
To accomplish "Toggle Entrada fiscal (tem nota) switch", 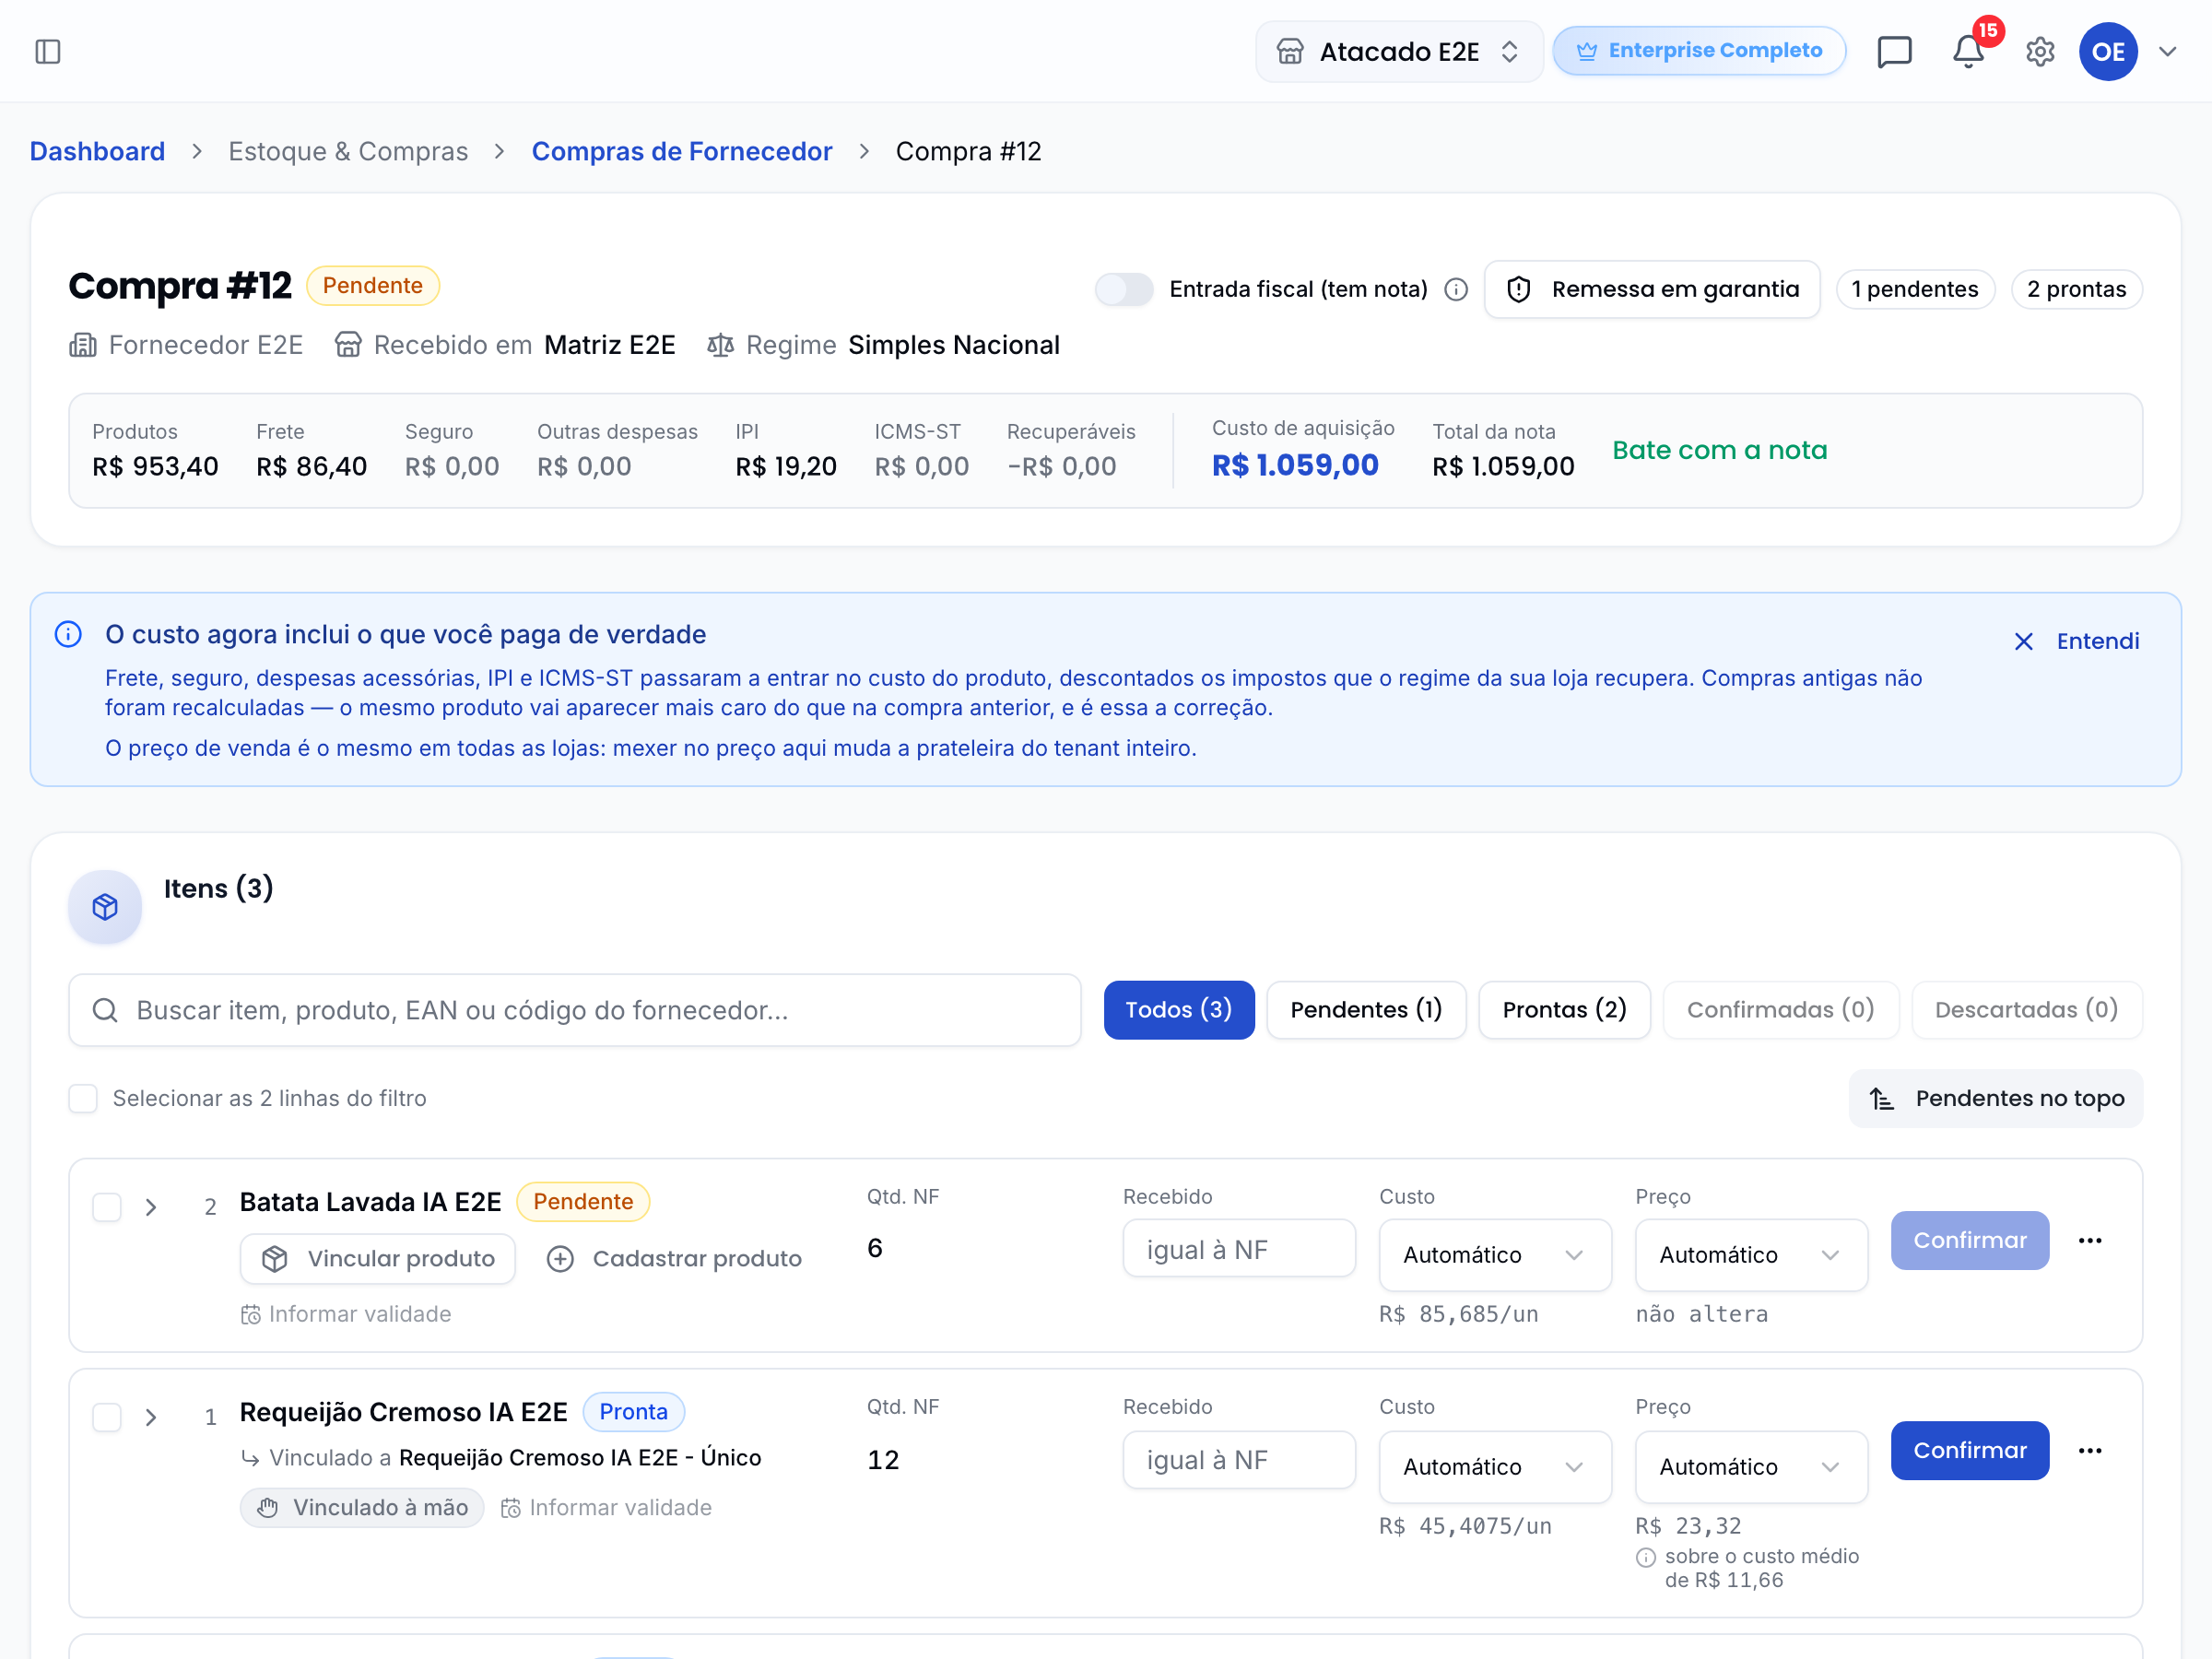I will [1124, 290].
